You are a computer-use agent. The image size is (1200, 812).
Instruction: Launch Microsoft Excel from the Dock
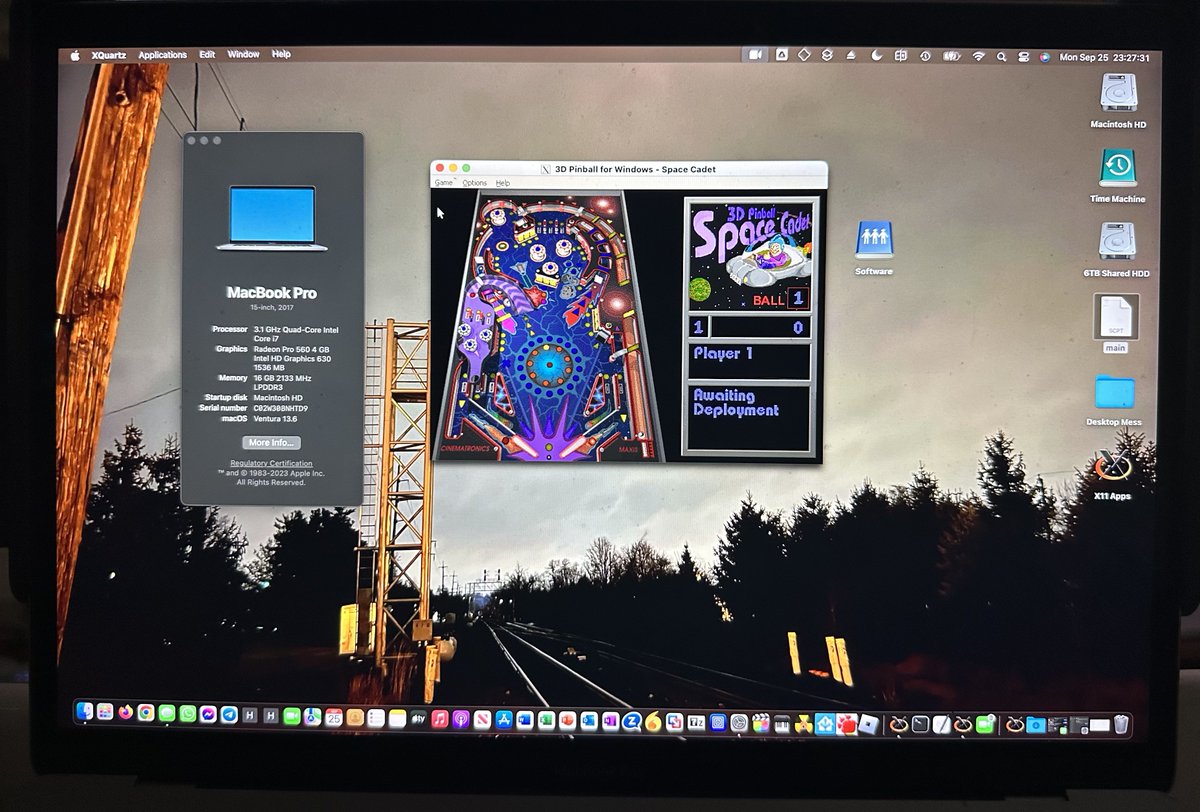[545, 719]
